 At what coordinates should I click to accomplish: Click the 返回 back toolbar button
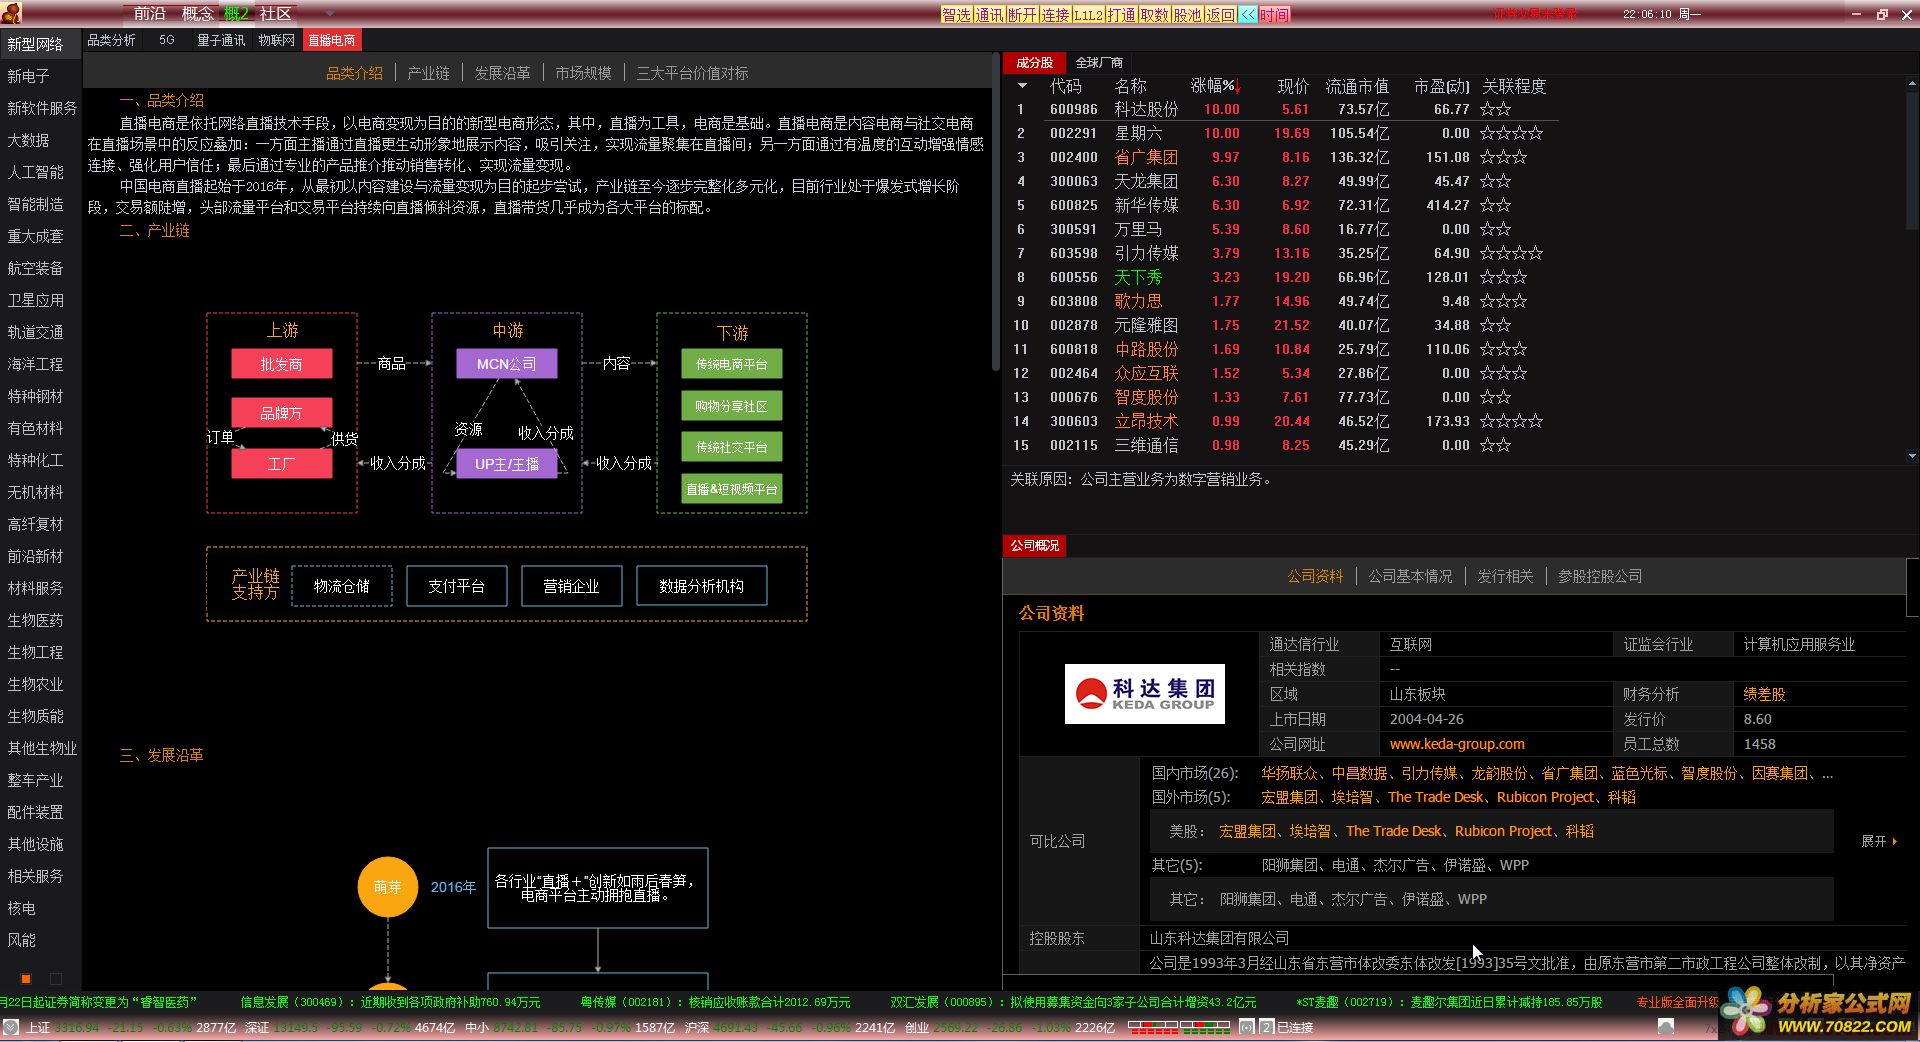[x=1220, y=15]
